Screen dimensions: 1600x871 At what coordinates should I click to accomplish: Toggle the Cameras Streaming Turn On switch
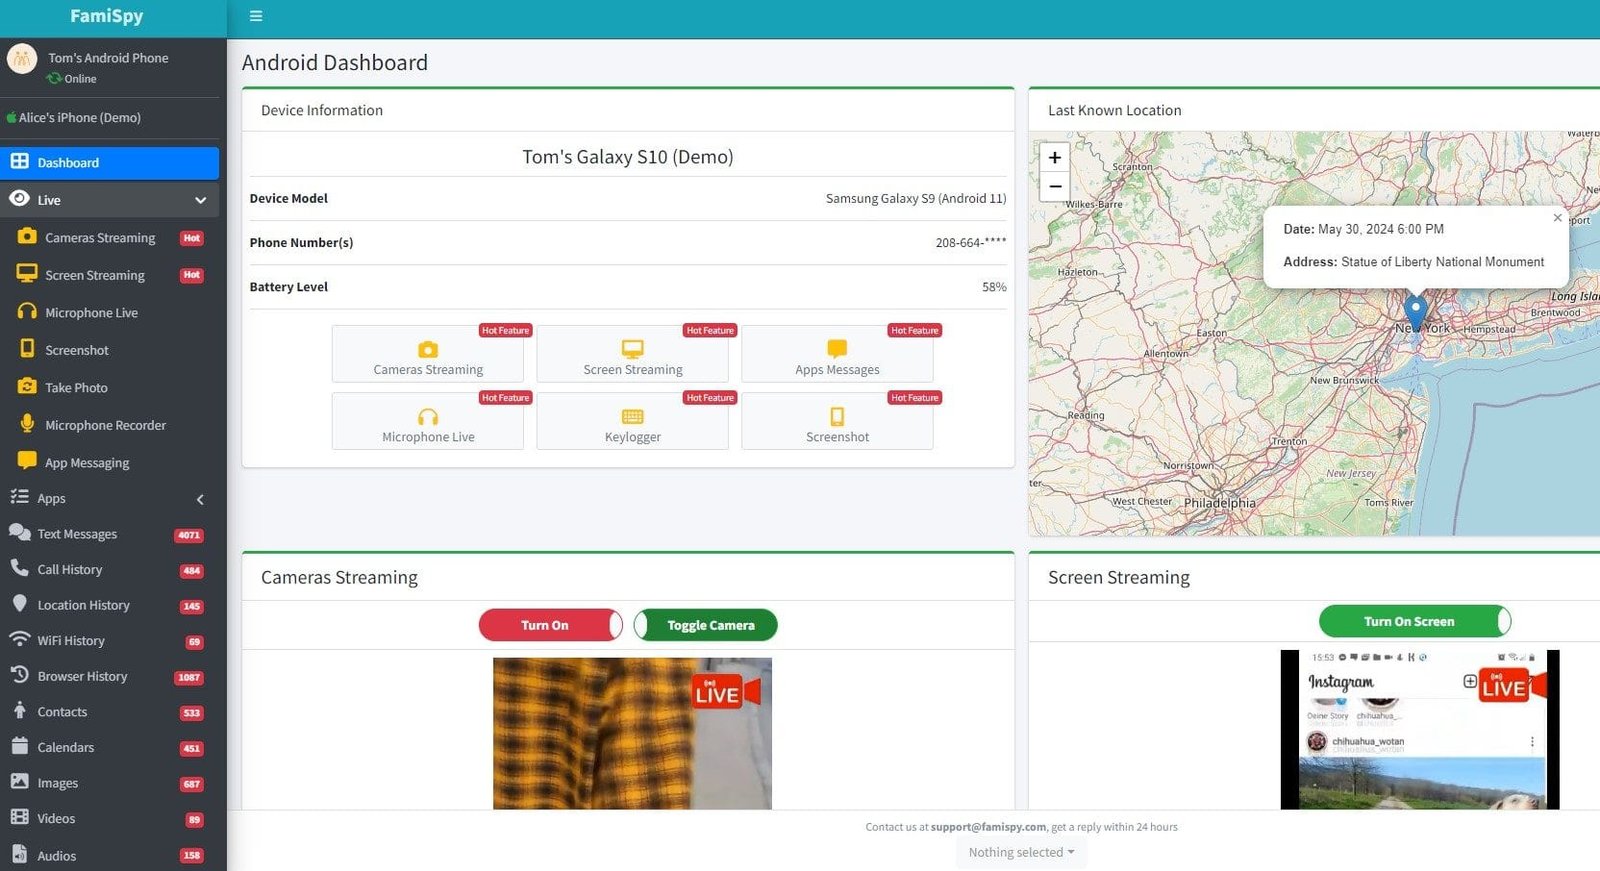(x=551, y=625)
